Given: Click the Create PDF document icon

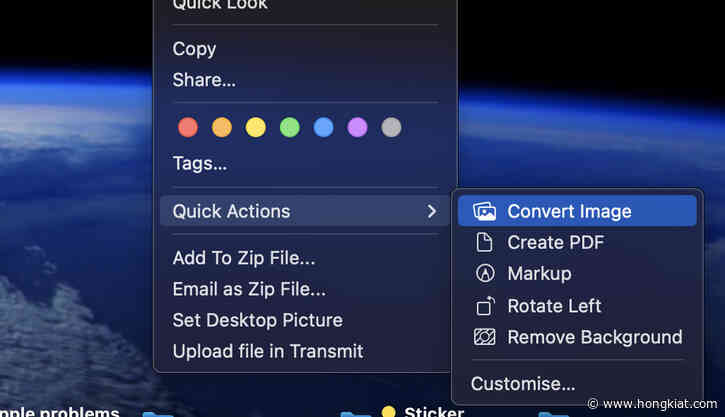Looking at the screenshot, I should pyautogui.click(x=484, y=242).
